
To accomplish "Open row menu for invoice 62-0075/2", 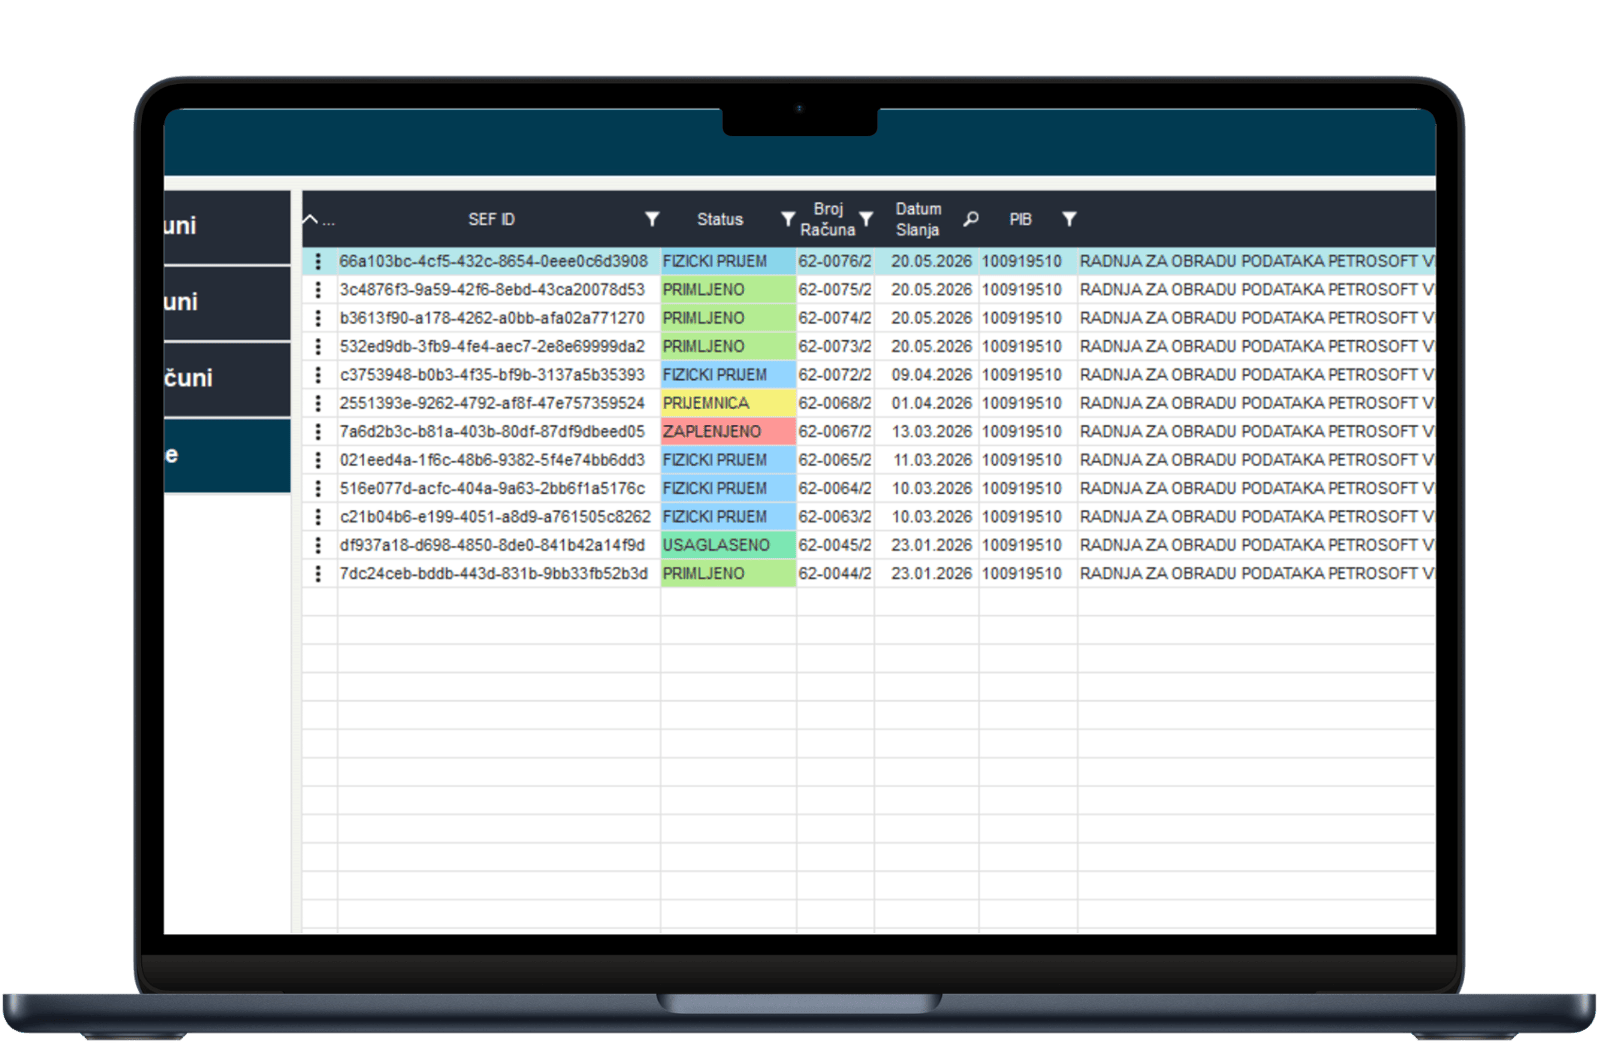I will [318, 290].
